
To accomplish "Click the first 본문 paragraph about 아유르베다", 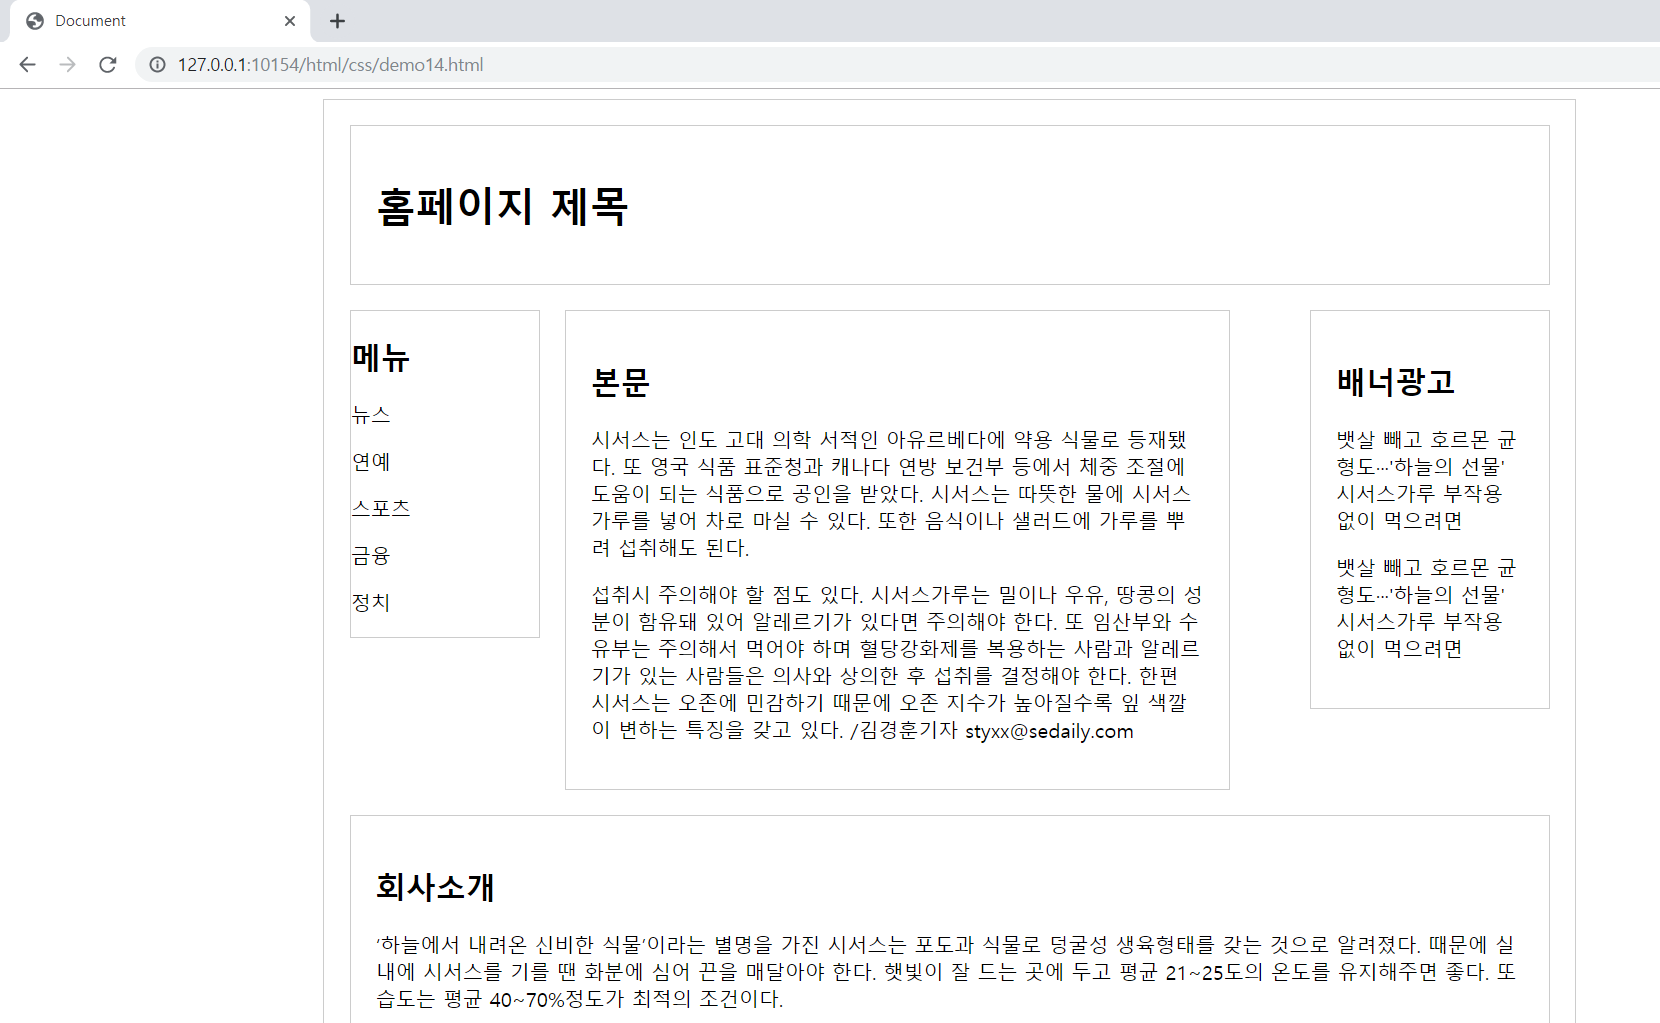I will [x=890, y=493].
